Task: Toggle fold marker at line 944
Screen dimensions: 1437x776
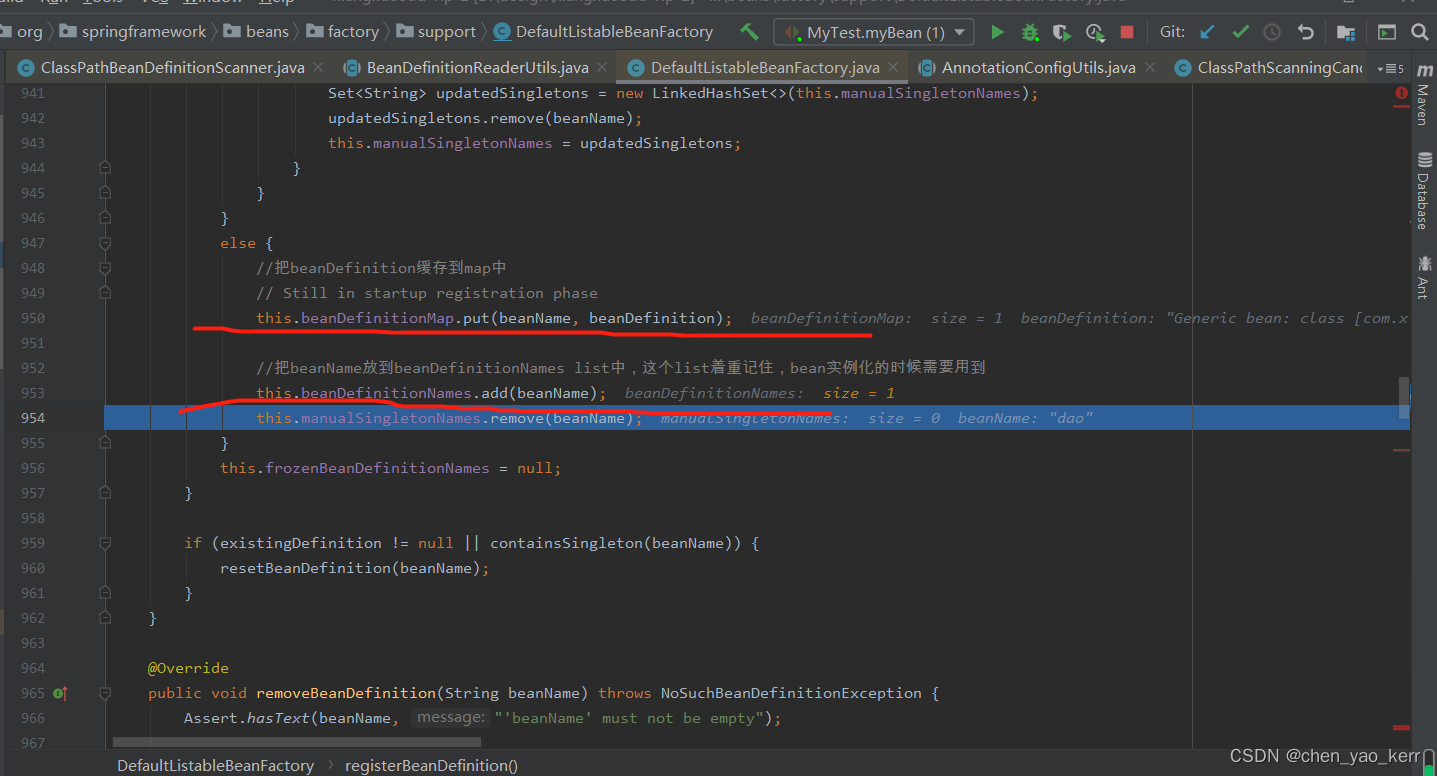Action: [105, 168]
